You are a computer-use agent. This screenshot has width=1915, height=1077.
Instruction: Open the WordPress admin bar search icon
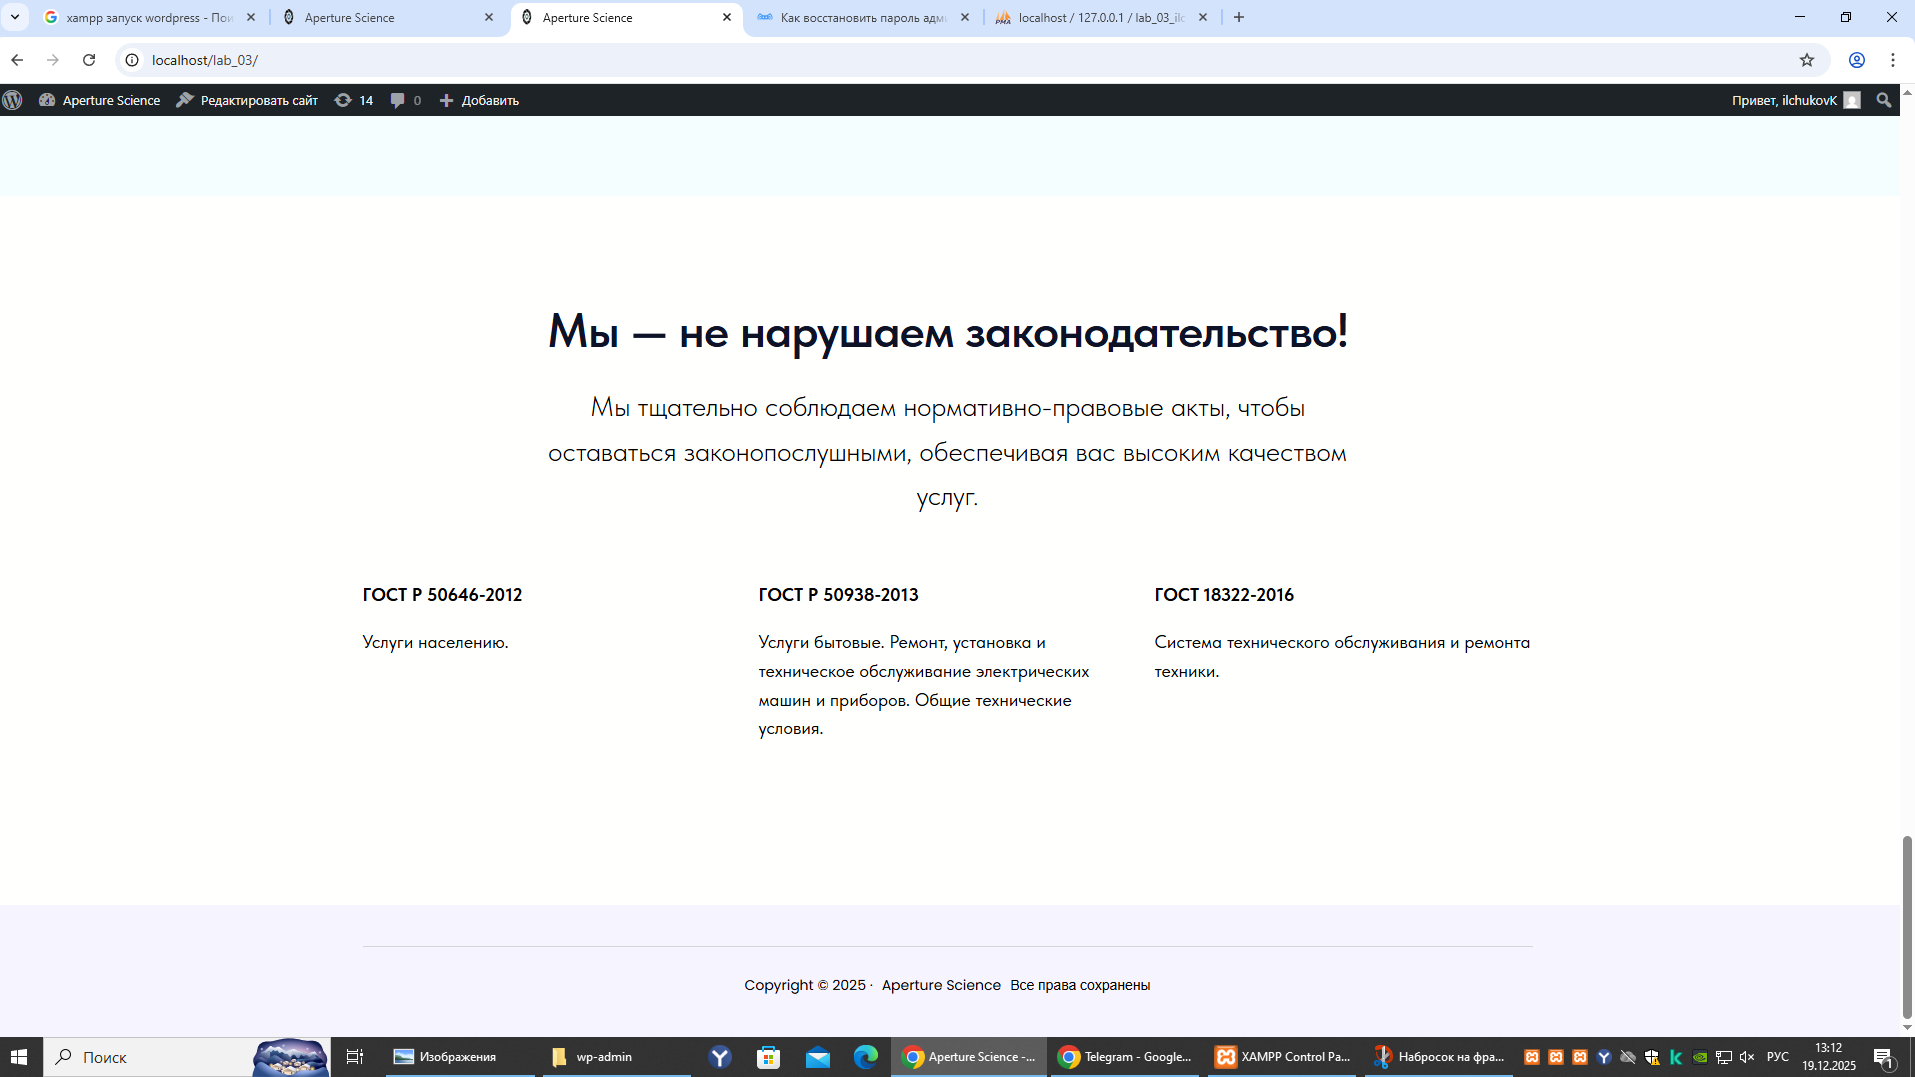[1884, 100]
